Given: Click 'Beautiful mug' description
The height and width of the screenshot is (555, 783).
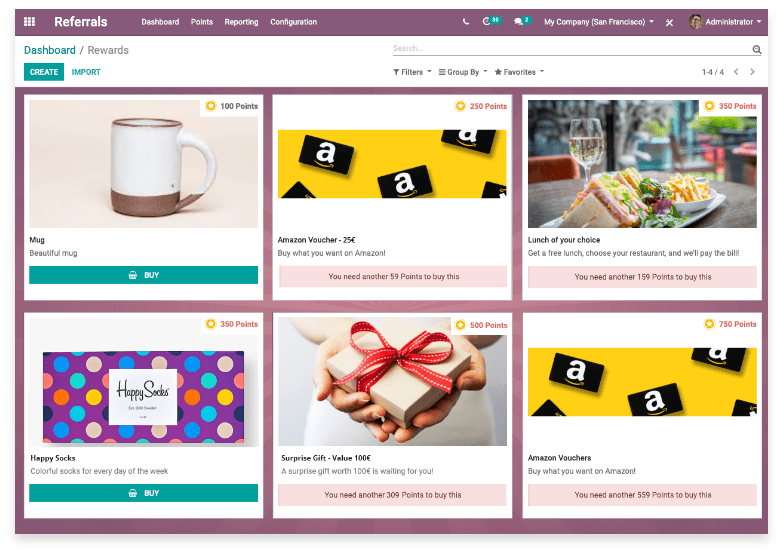Looking at the screenshot, I should point(53,253).
